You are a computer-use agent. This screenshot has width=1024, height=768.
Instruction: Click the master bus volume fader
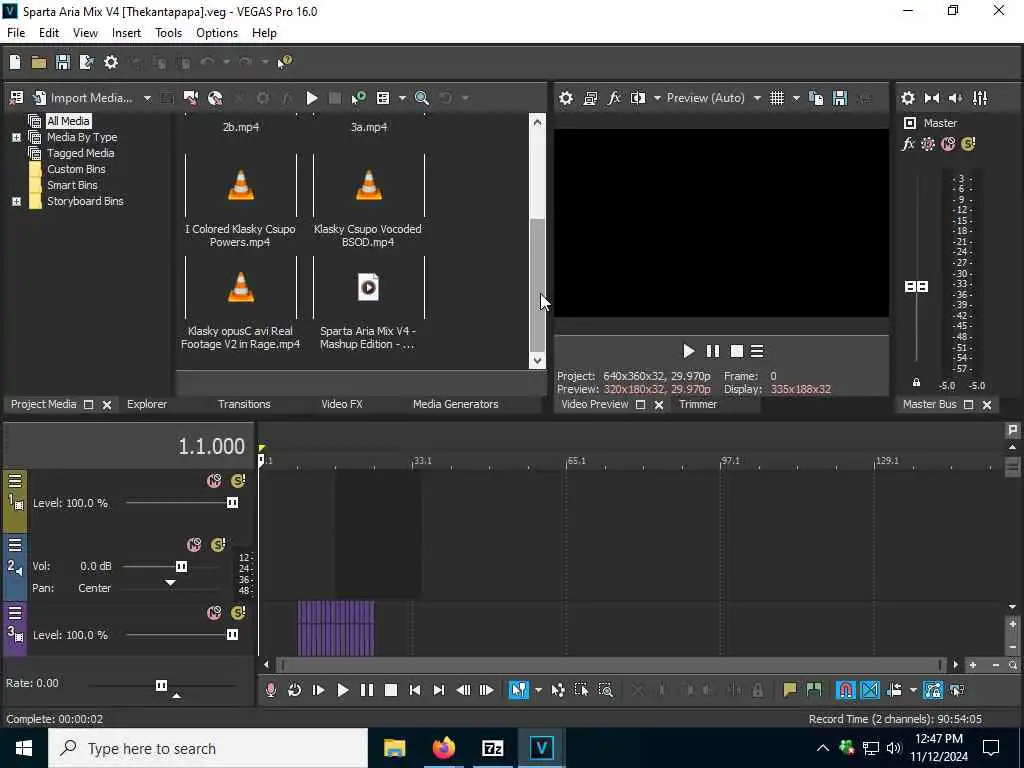pos(916,287)
